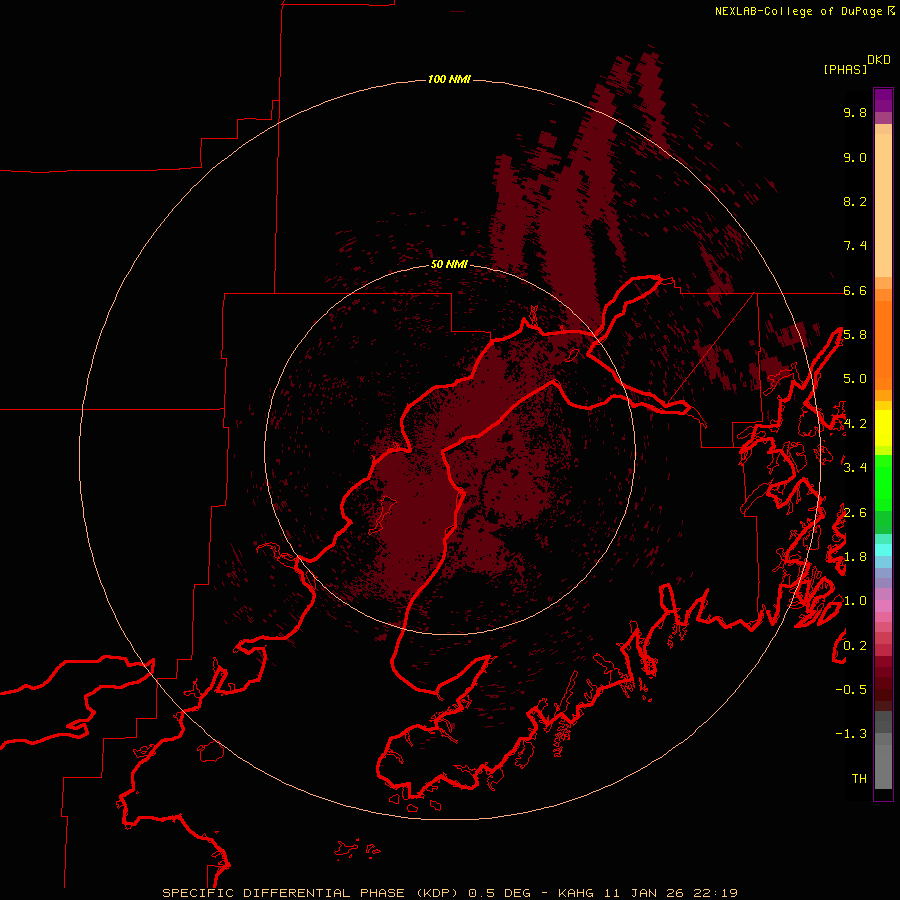The height and width of the screenshot is (900, 900).
Task: Select the 5.0 scale label
Action: pos(855,379)
